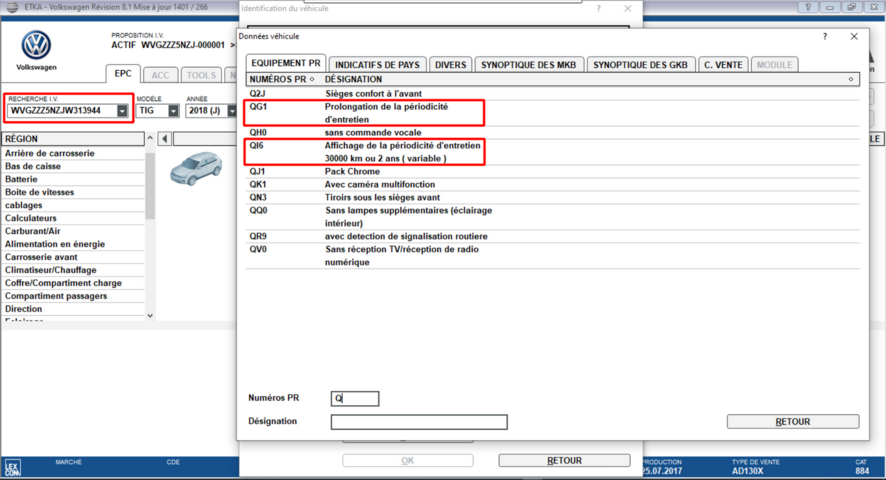Click RETOUR button in Identification du véhicule window
This screenshot has height=480, width=886.
coord(564,460)
